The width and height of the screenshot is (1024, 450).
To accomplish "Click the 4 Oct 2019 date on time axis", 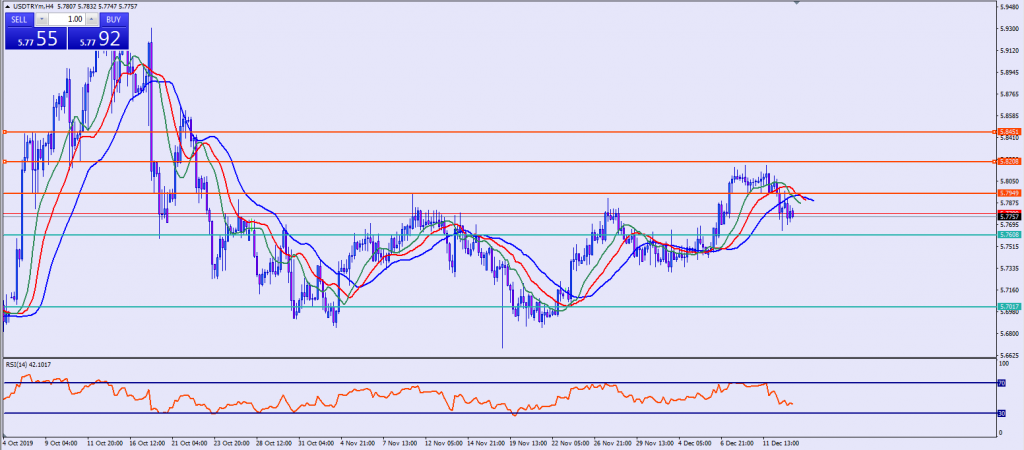I will 20,440.
